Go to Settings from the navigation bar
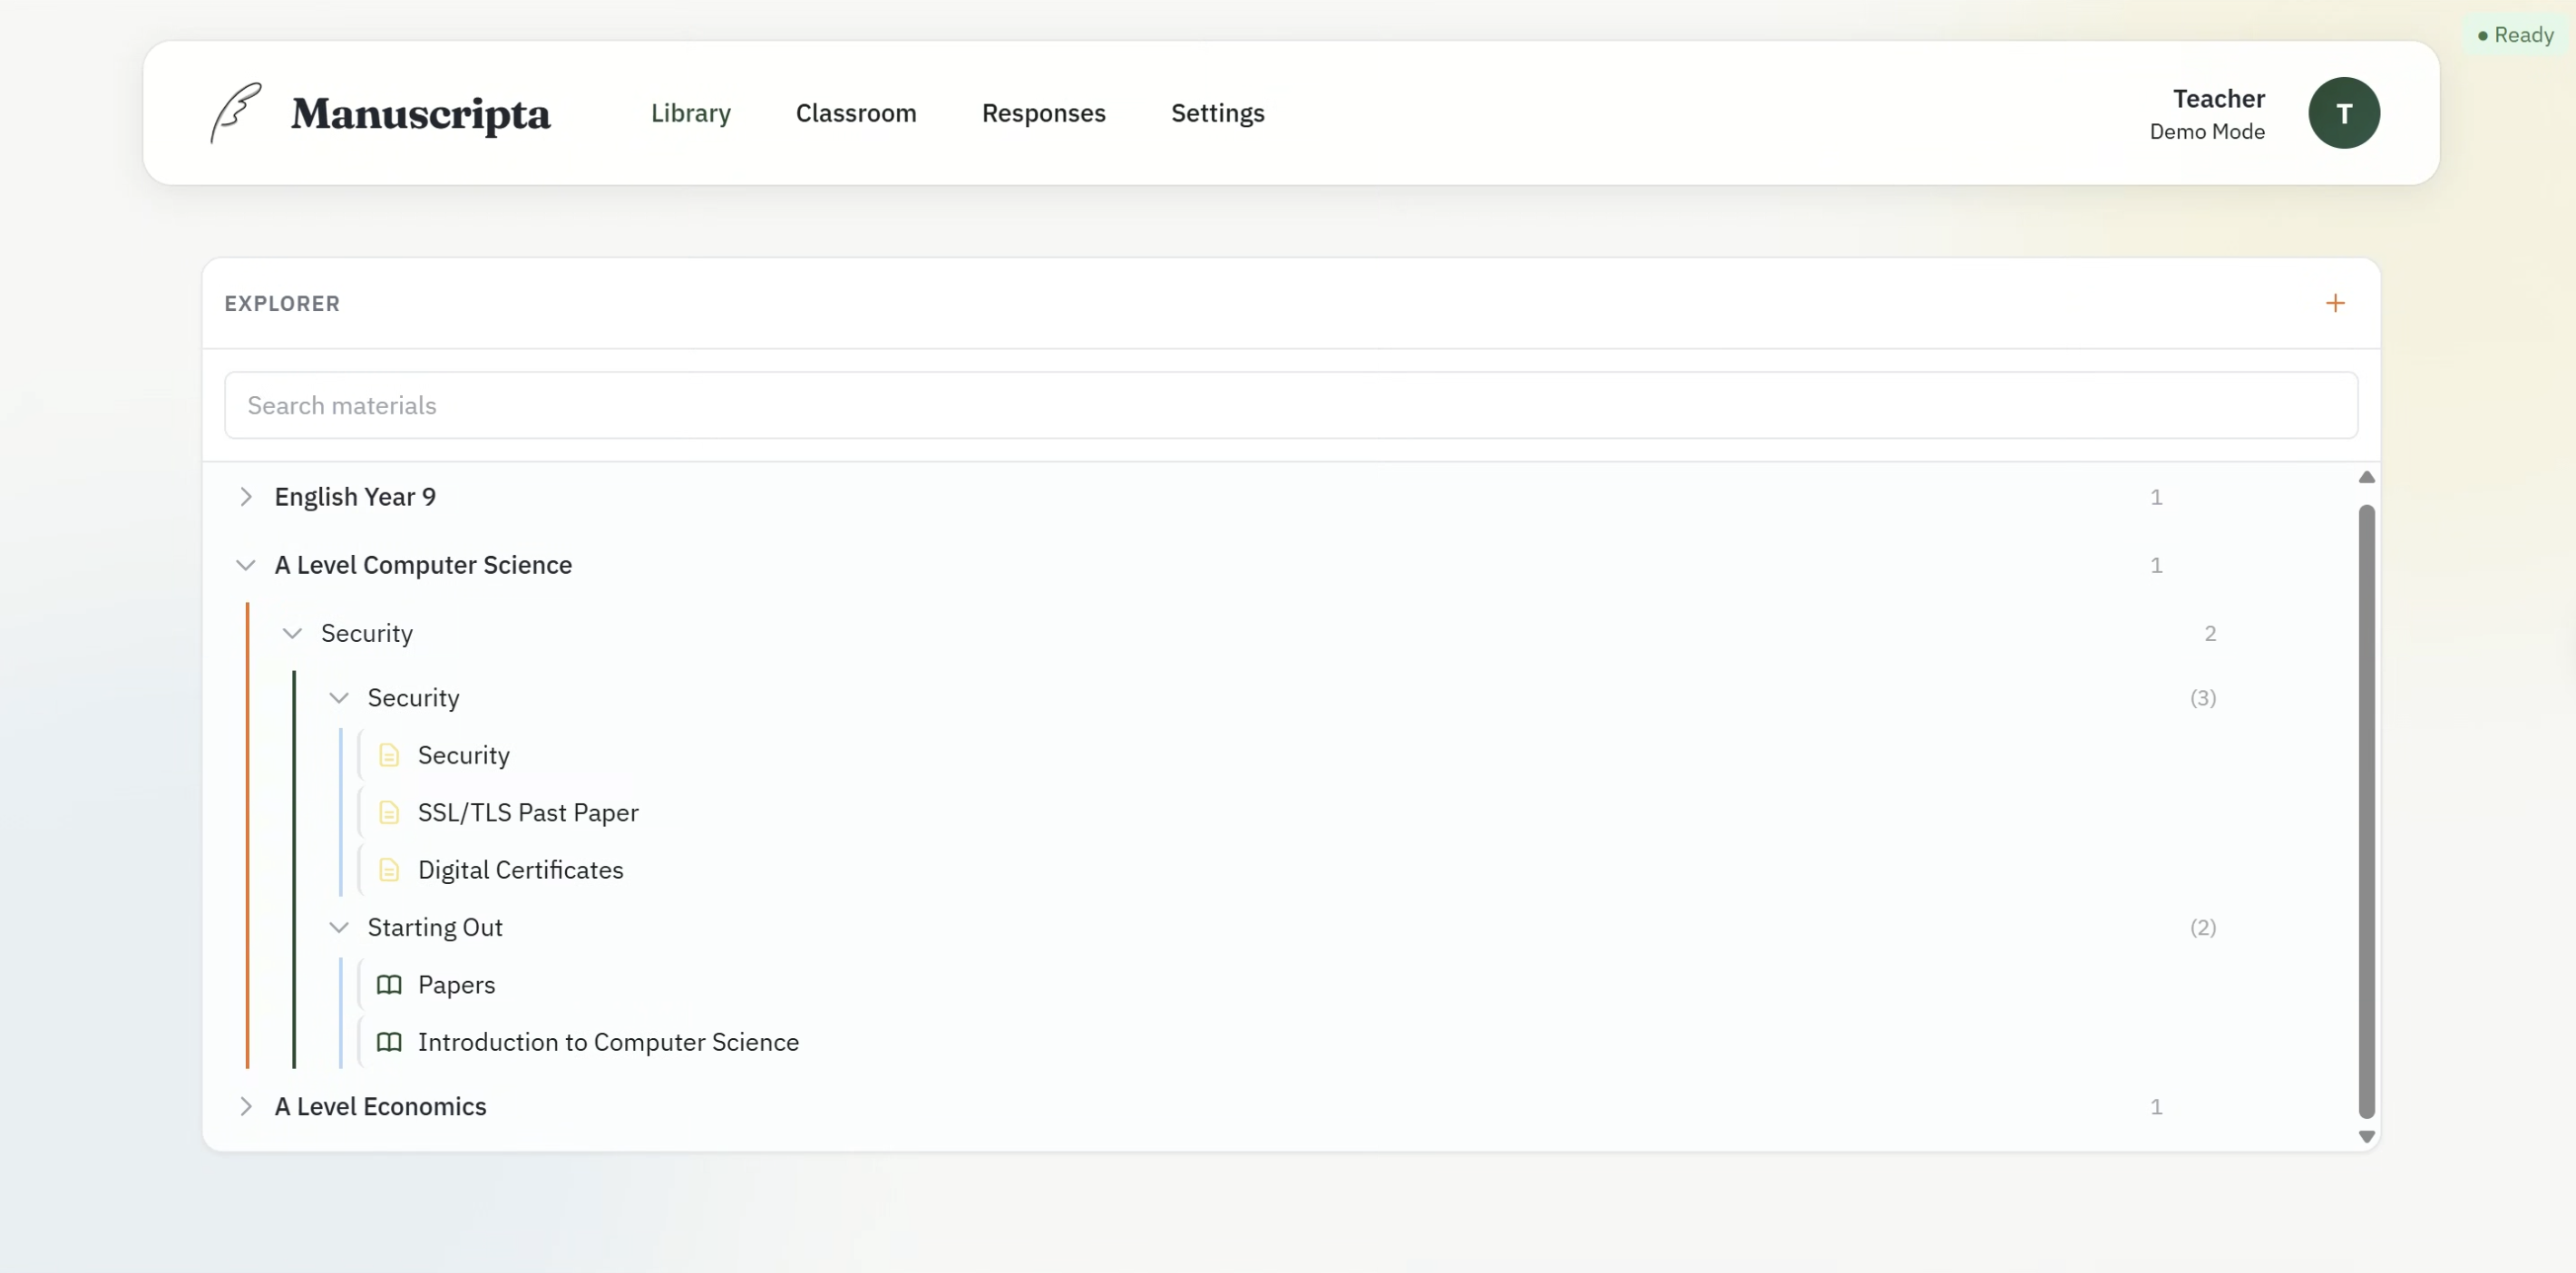This screenshot has height=1273, width=2576. (1217, 113)
